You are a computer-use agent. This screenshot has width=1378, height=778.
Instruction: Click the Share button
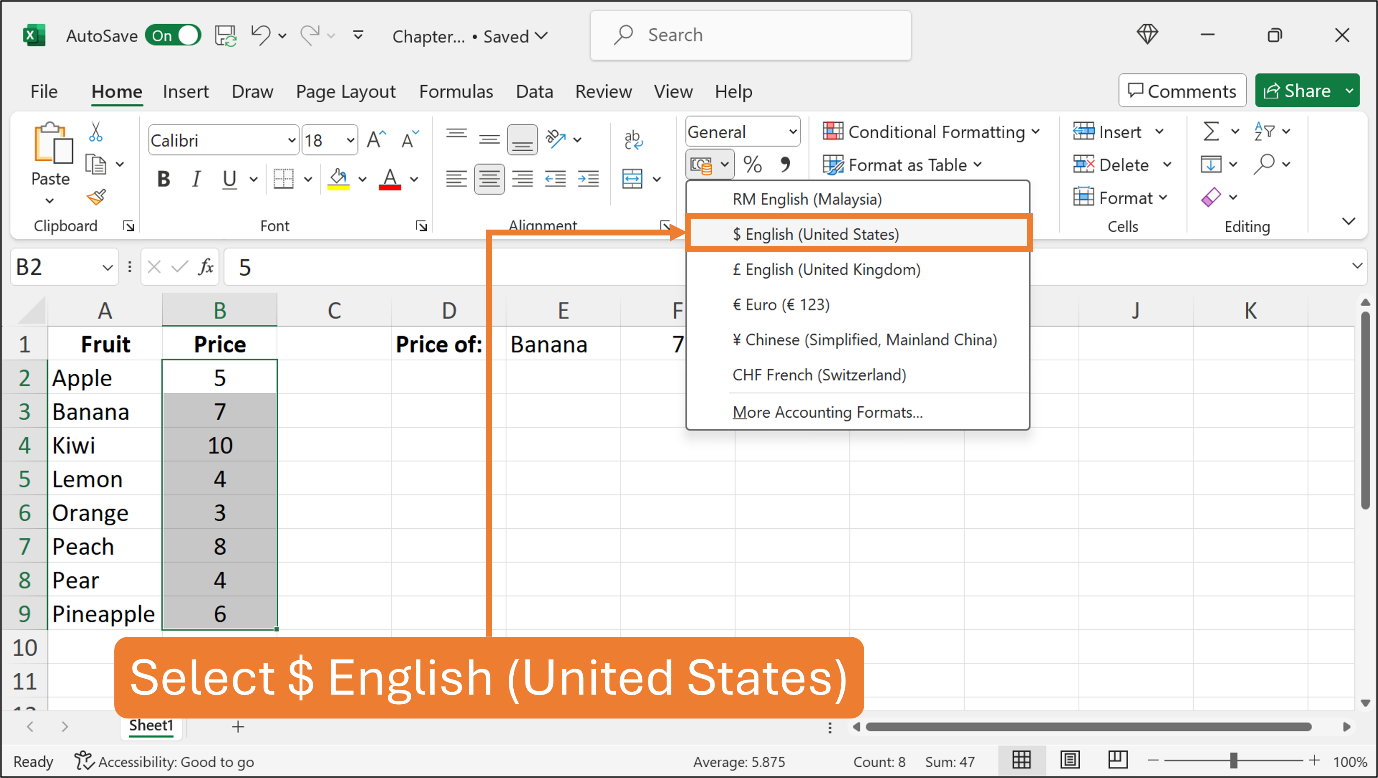(x=1297, y=91)
